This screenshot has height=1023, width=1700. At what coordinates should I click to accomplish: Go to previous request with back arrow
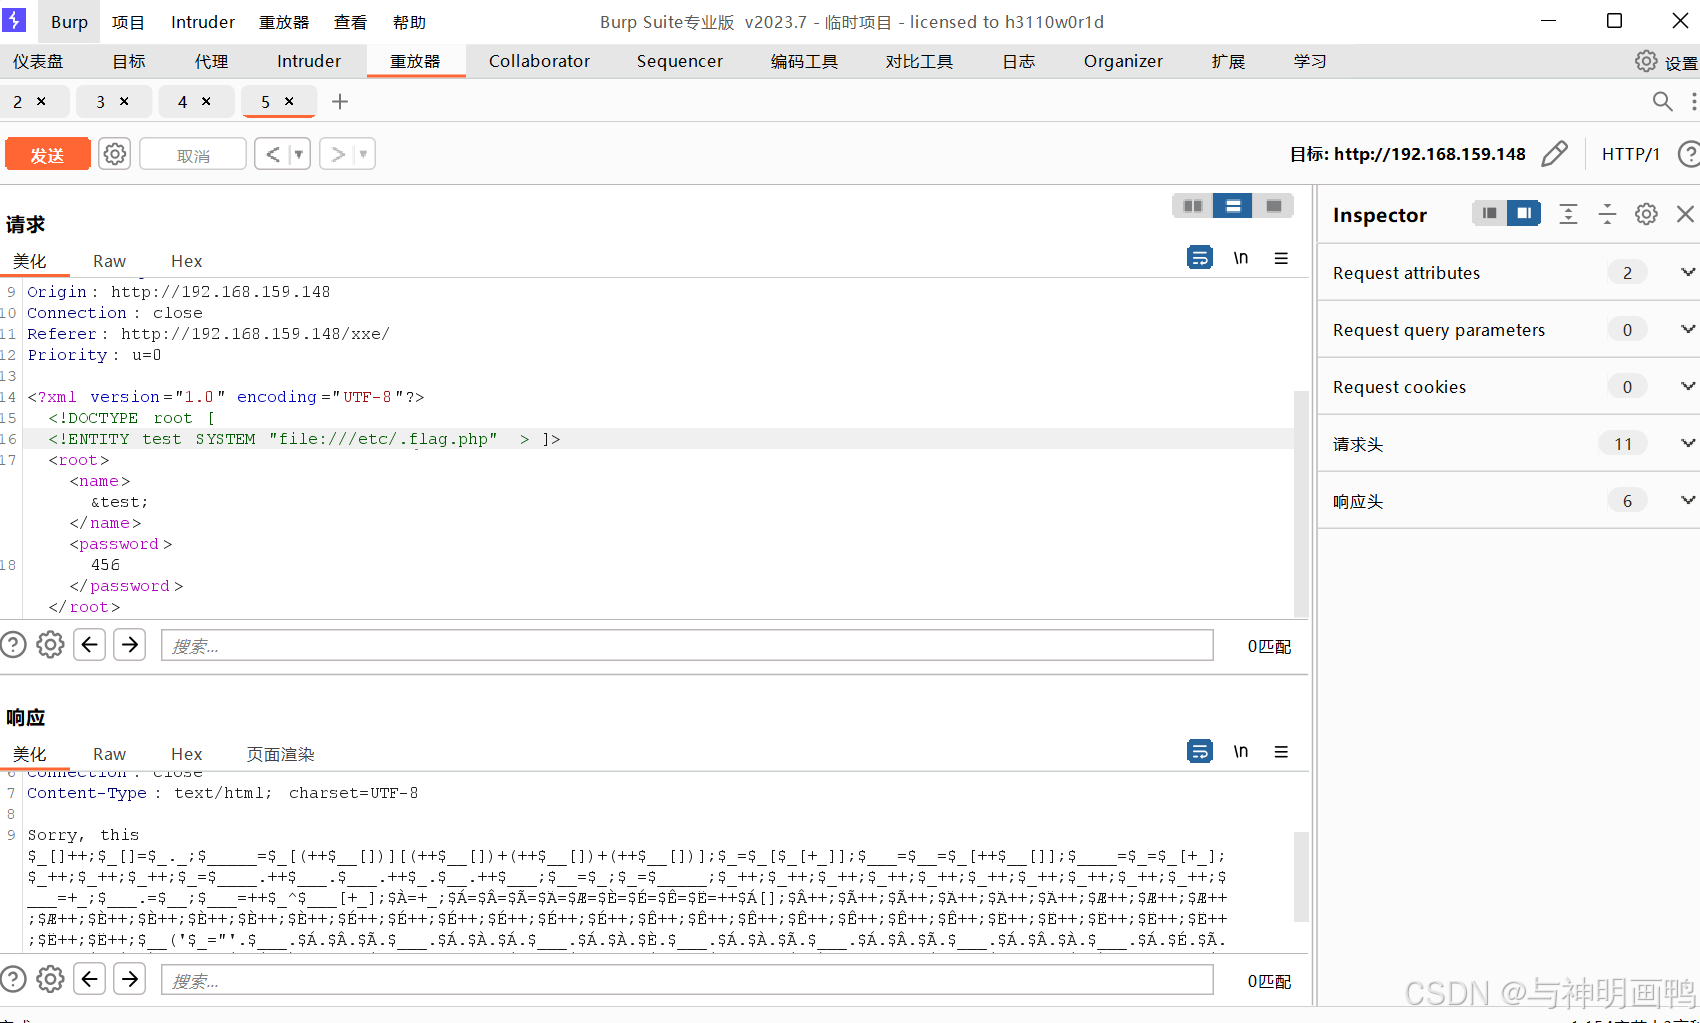272,154
